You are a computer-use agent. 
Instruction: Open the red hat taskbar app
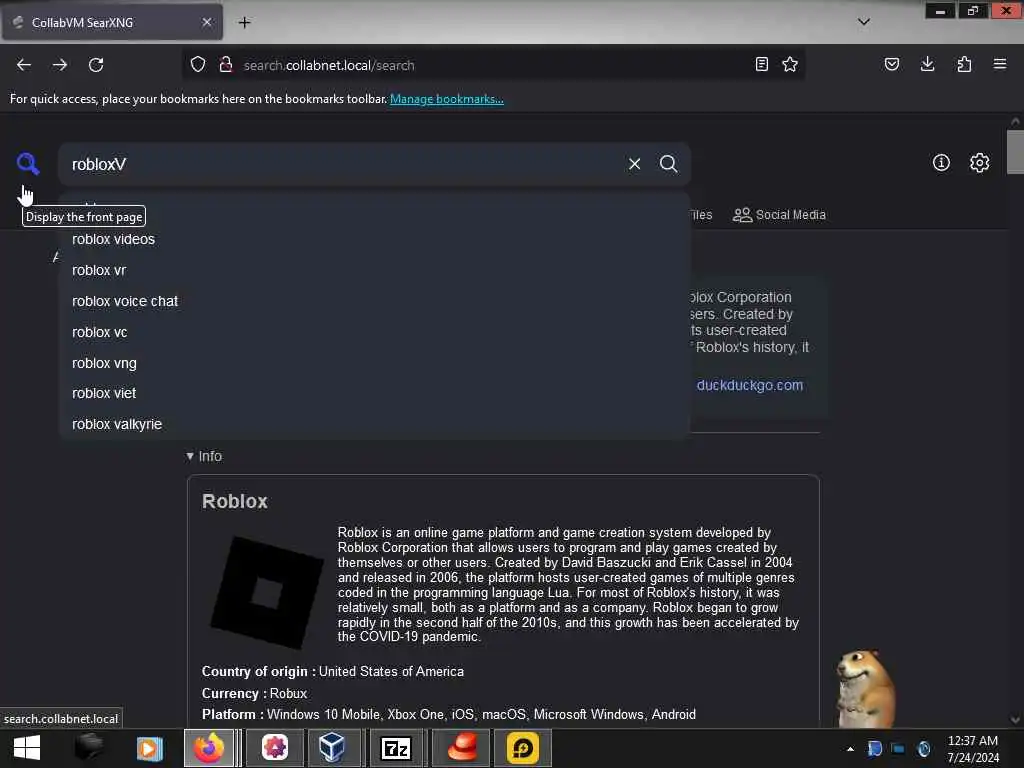pos(463,748)
